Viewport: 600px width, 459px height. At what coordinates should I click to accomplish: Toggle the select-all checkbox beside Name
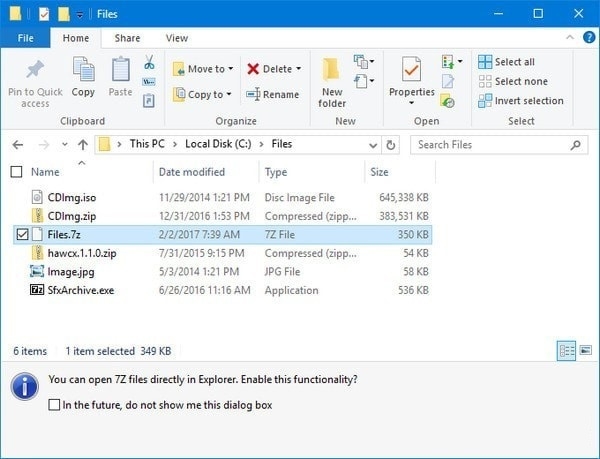pos(16,172)
